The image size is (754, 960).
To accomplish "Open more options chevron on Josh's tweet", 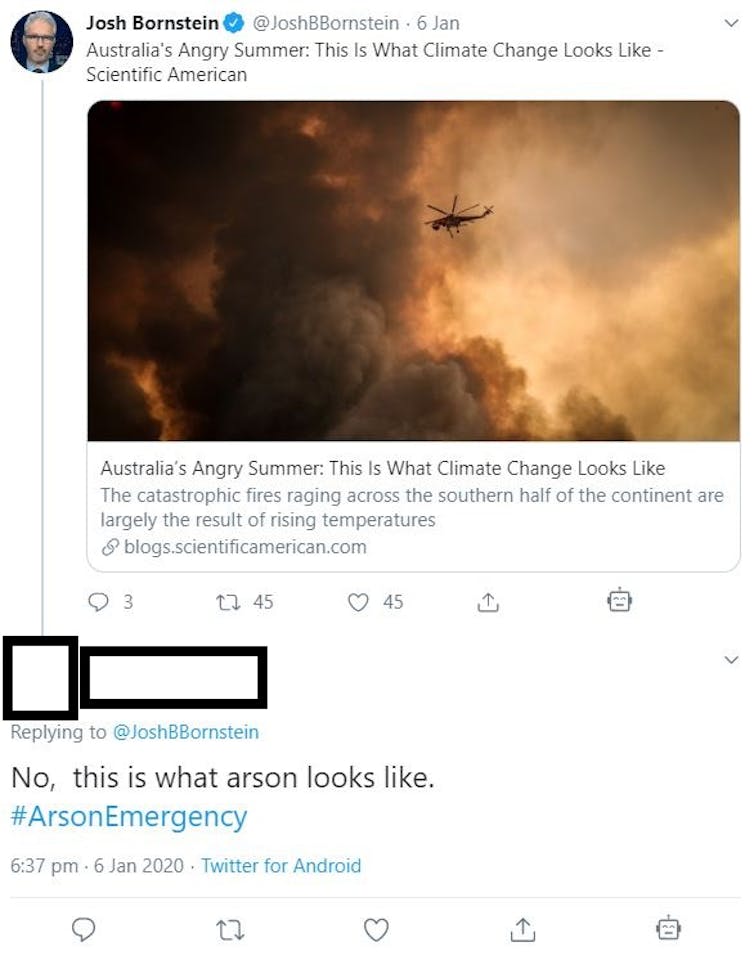I will [x=730, y=22].
